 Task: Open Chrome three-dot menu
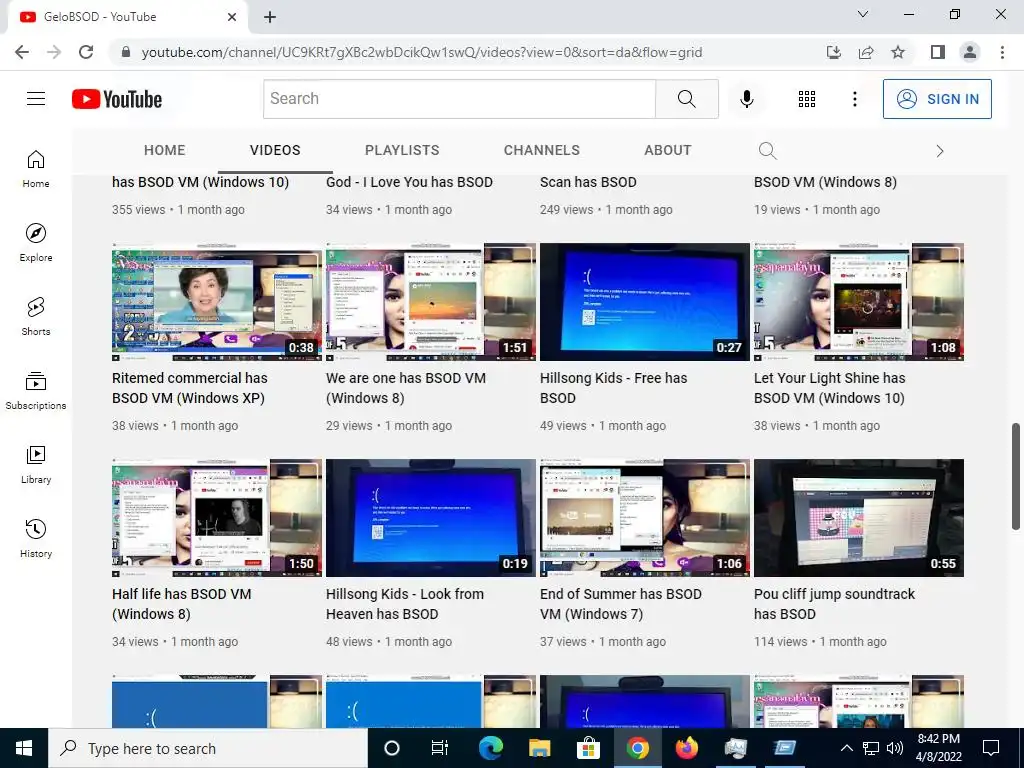pos(1002,52)
